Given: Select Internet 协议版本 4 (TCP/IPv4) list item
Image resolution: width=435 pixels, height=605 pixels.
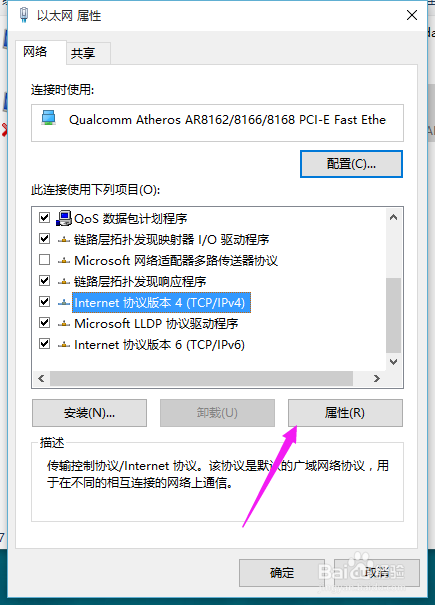Looking at the screenshot, I should (x=161, y=302).
